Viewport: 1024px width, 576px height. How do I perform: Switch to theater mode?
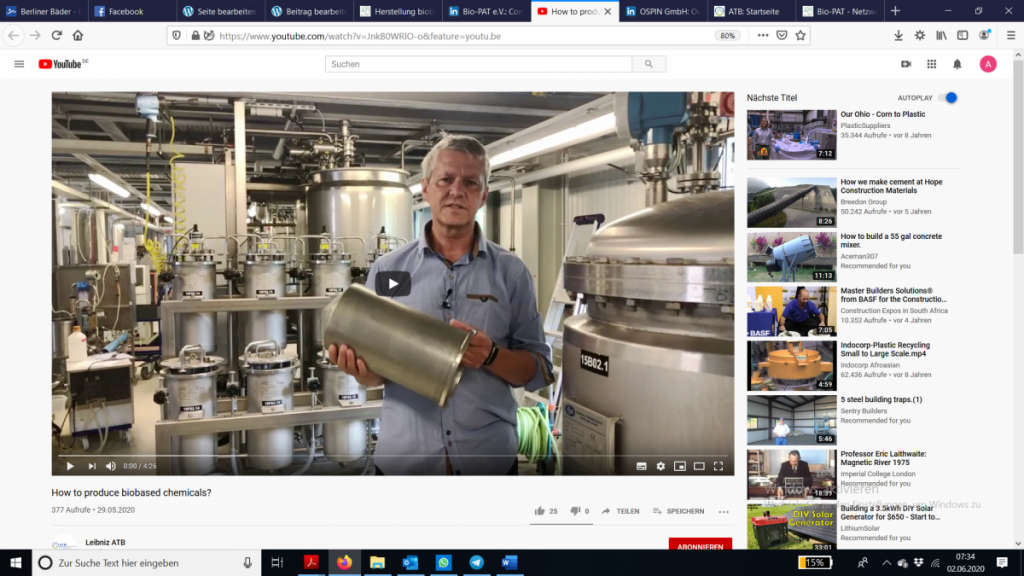click(x=699, y=466)
